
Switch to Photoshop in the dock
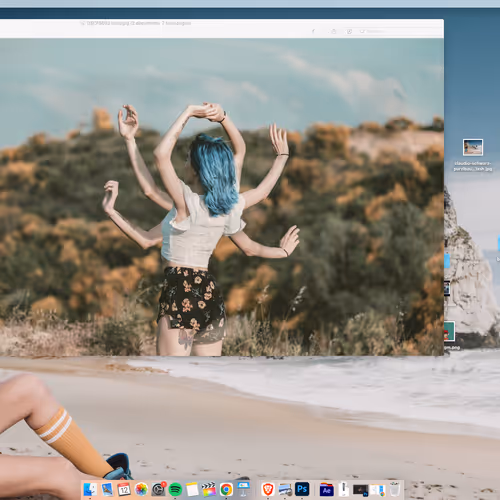[x=302, y=489]
